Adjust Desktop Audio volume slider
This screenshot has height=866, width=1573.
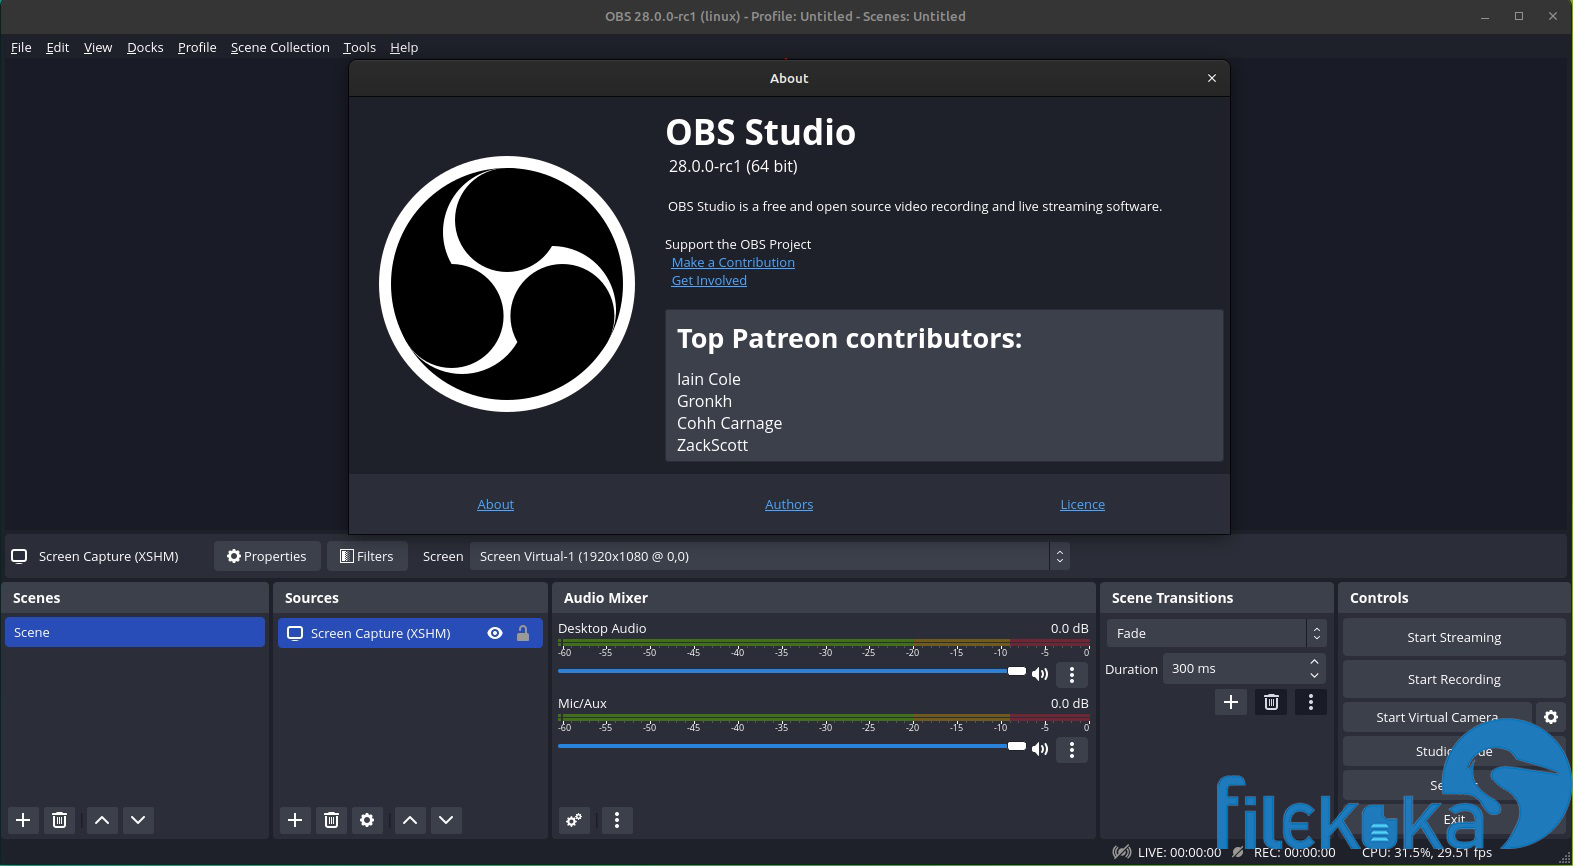coord(792,671)
